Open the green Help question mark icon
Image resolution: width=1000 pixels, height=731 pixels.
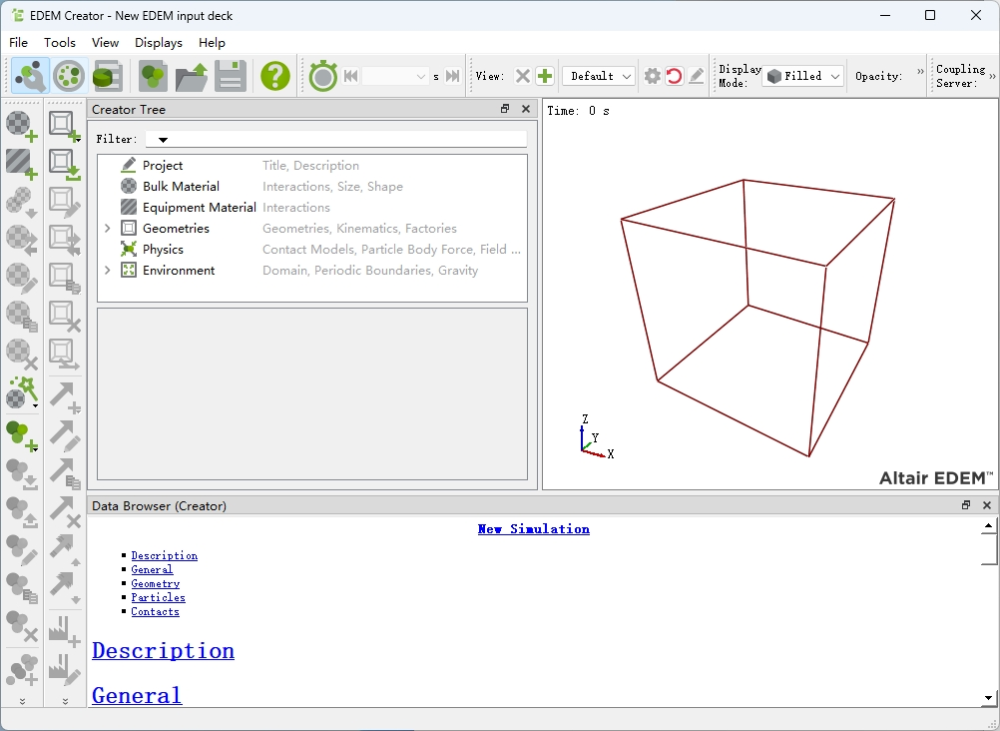[x=275, y=76]
